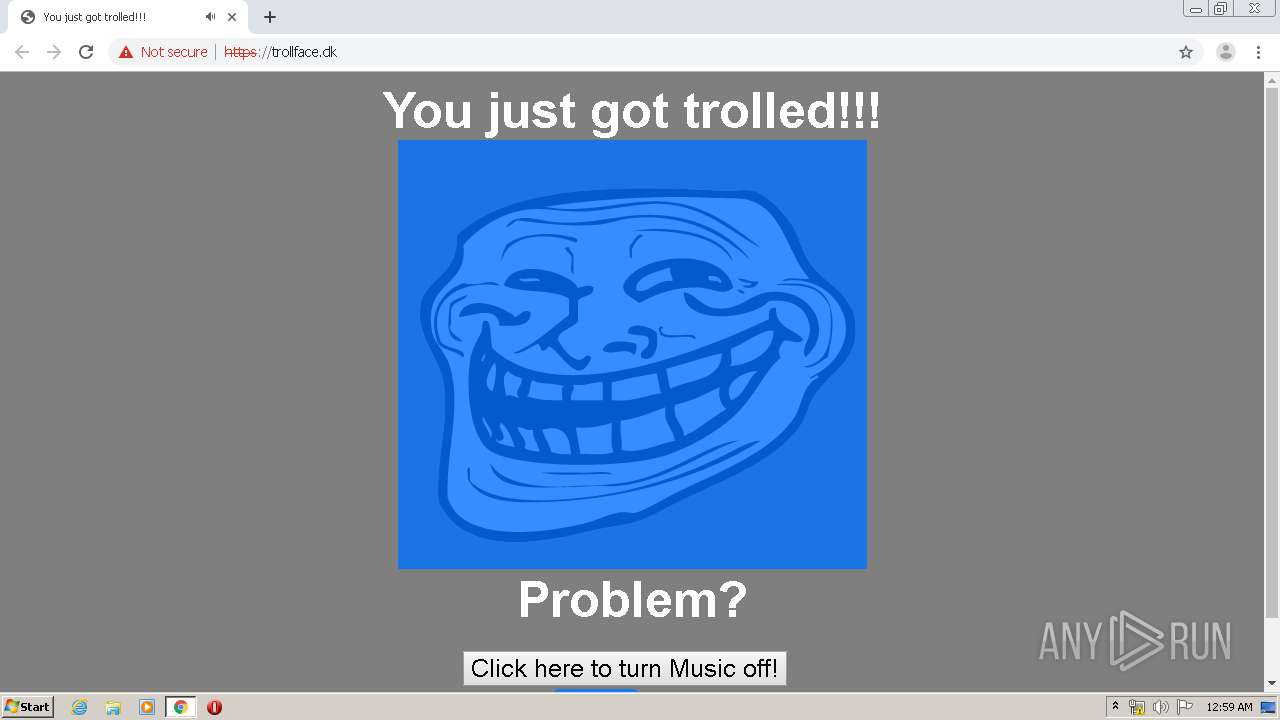1280x720 pixels.
Task: Open Windows Media Player taskbar icon
Action: [147, 707]
